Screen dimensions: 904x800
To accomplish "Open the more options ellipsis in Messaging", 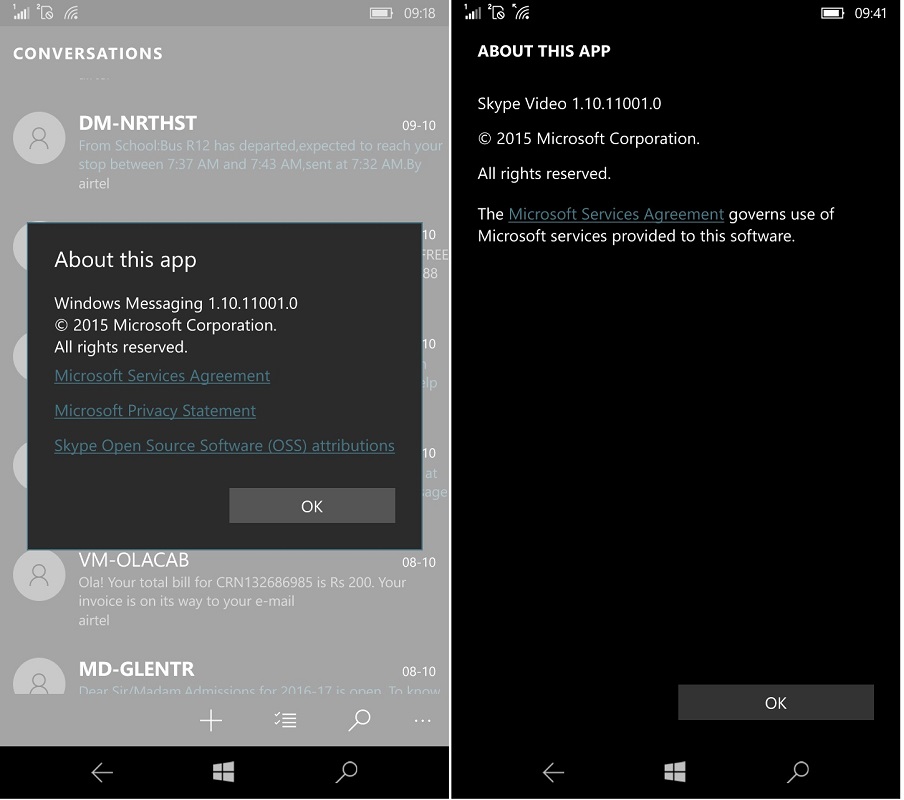I will [x=423, y=720].
